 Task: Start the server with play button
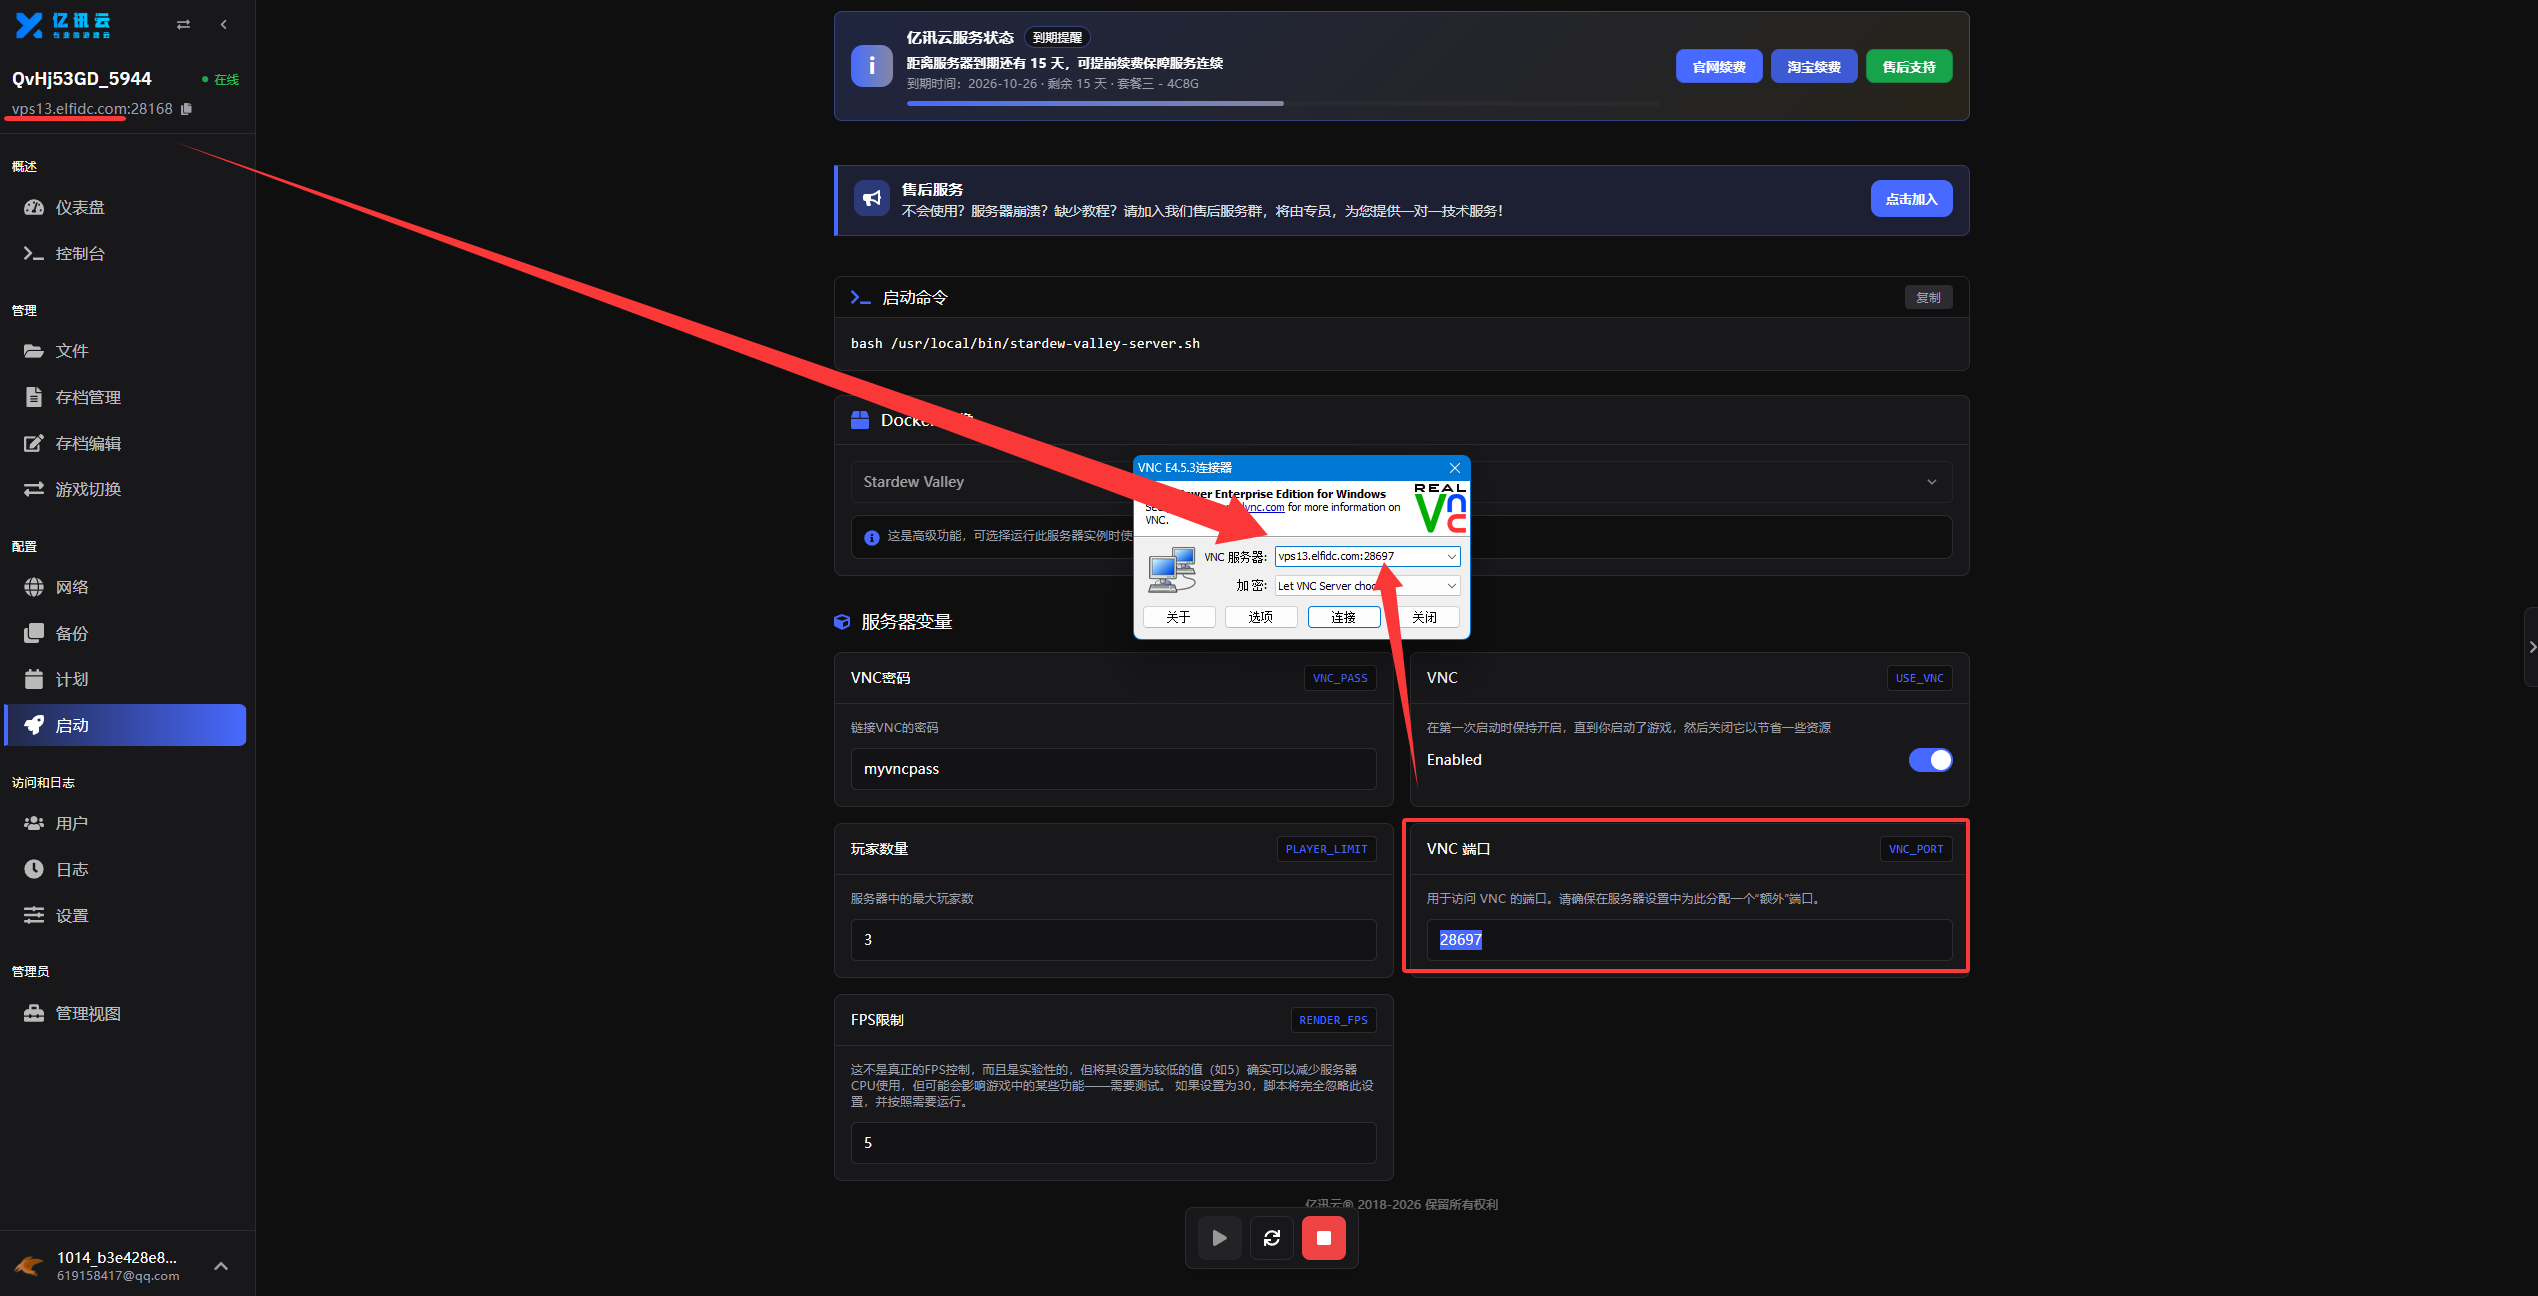[1219, 1238]
